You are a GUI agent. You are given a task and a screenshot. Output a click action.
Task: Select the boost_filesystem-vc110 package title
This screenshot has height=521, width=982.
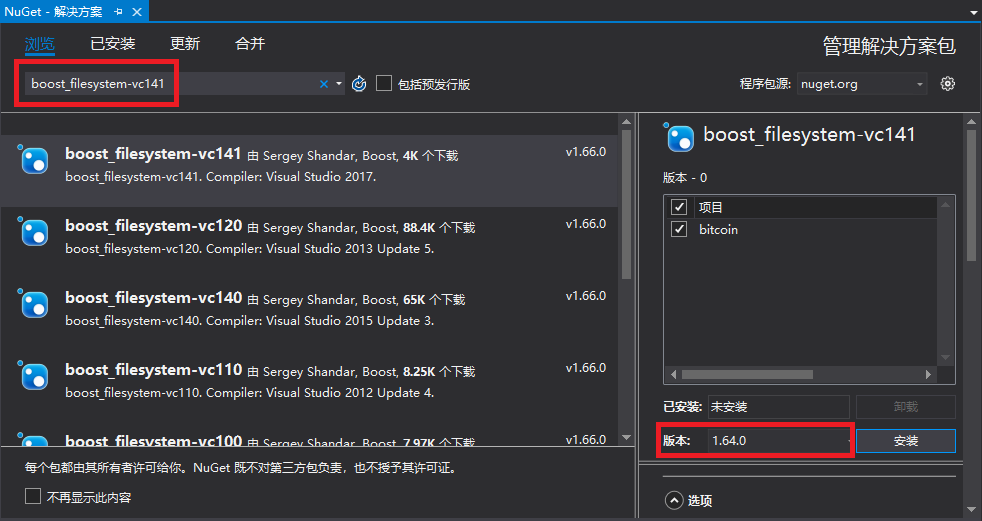(153, 370)
